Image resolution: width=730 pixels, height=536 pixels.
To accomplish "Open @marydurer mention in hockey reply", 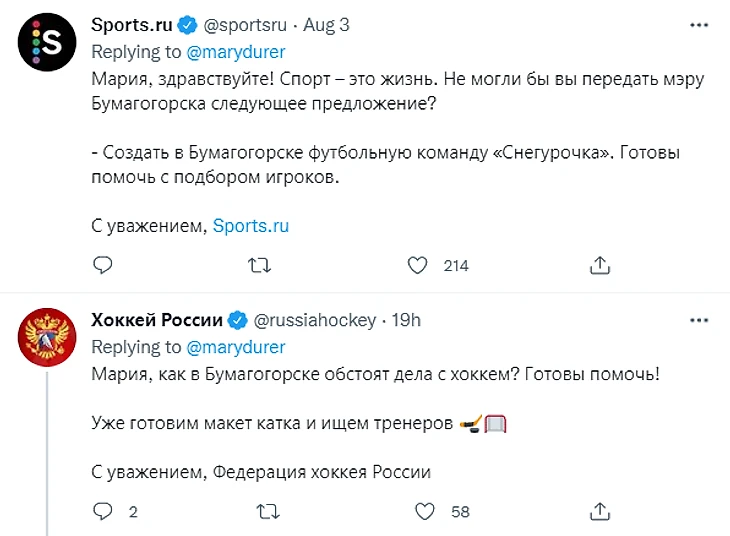I will [x=235, y=347].
